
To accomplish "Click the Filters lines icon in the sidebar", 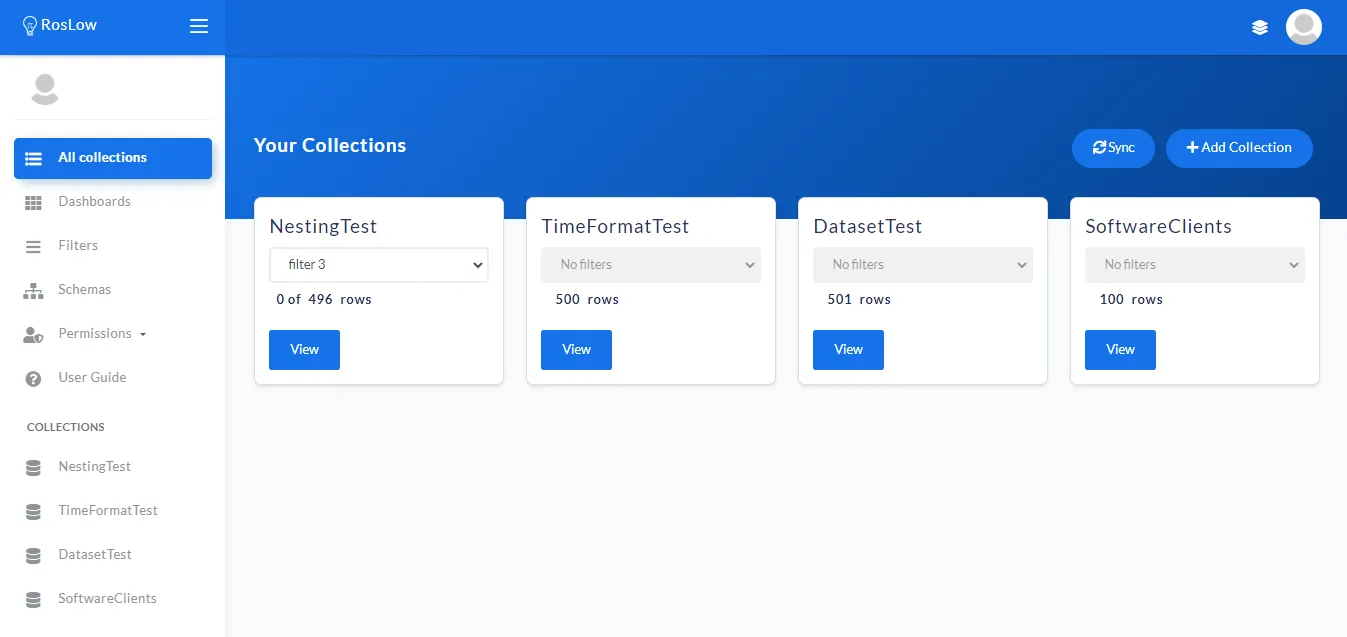I will click(x=33, y=246).
